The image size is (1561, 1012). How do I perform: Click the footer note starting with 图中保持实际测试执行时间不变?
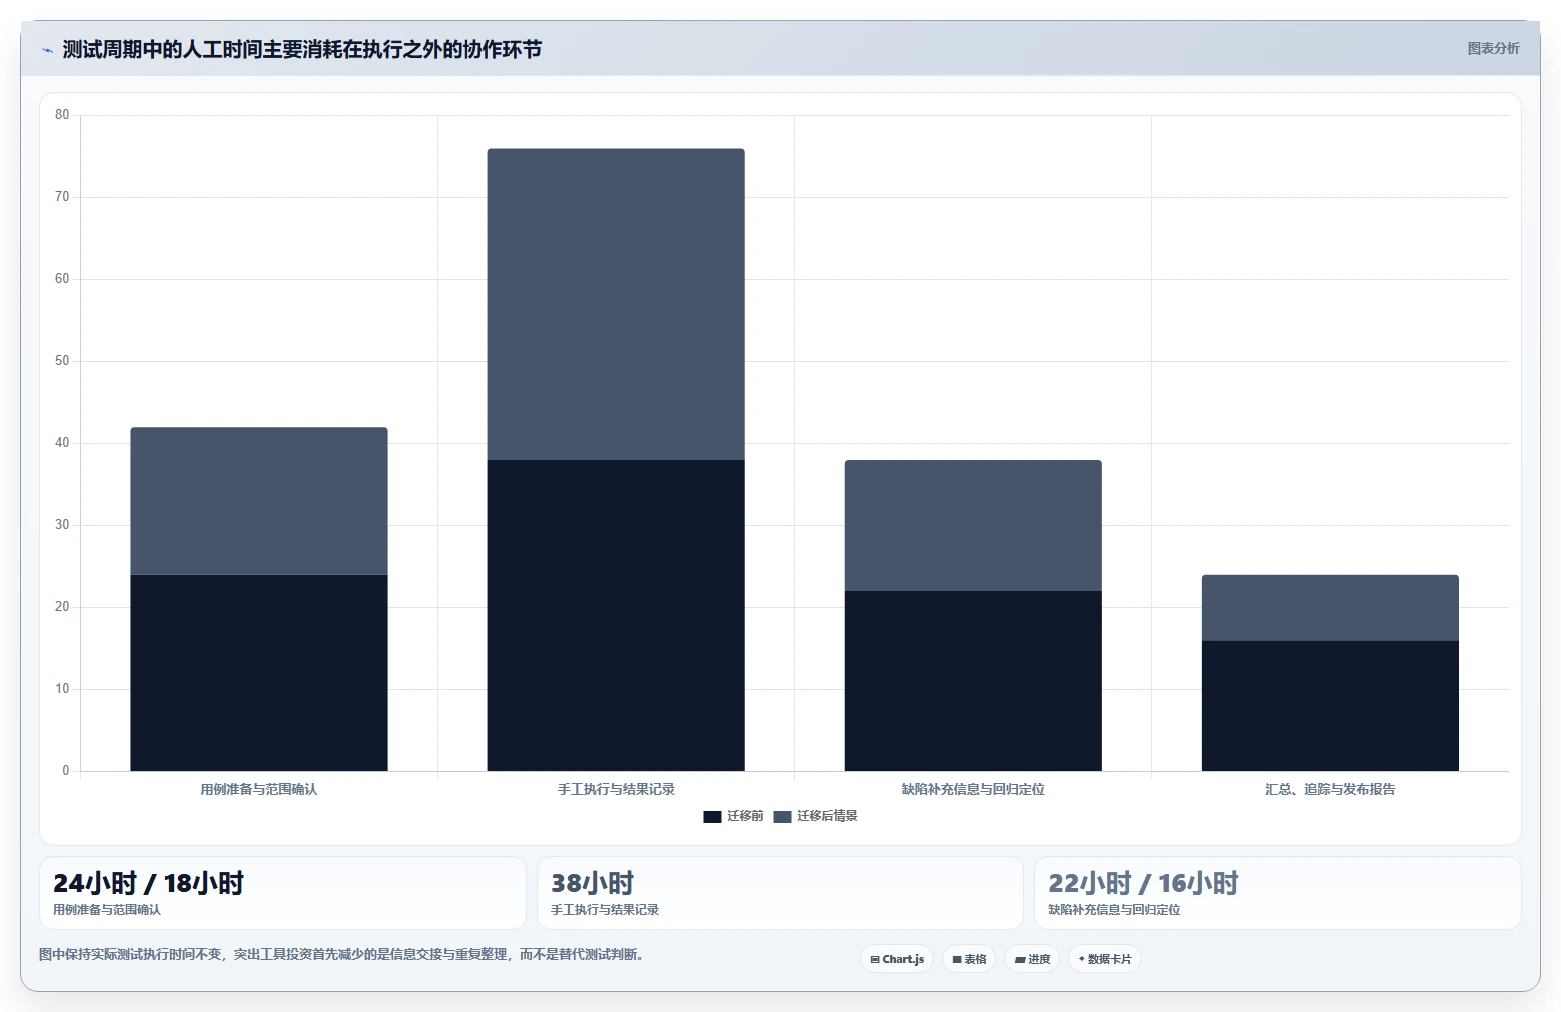coord(342,954)
